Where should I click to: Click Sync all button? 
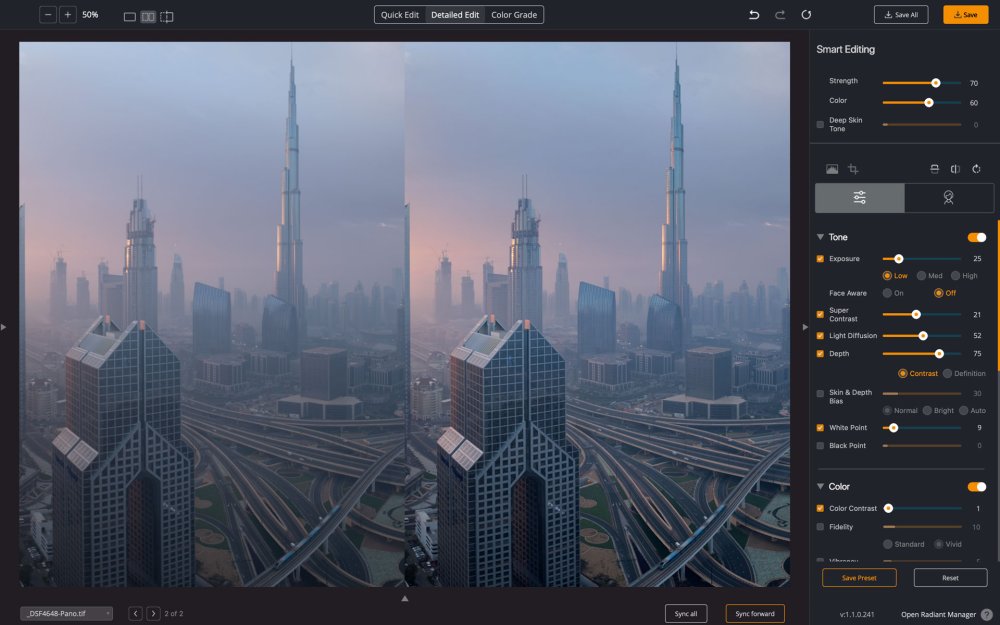click(x=686, y=614)
